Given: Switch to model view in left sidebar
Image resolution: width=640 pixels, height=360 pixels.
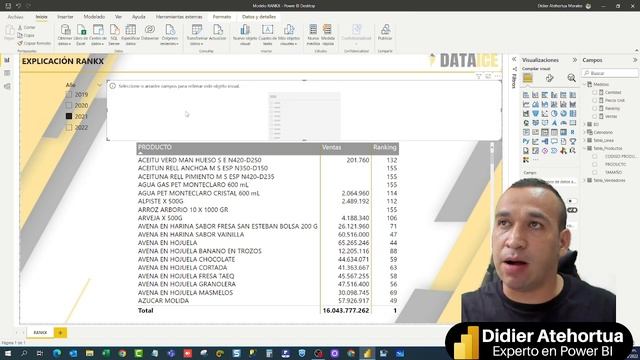Looking at the screenshot, I should 7,86.
